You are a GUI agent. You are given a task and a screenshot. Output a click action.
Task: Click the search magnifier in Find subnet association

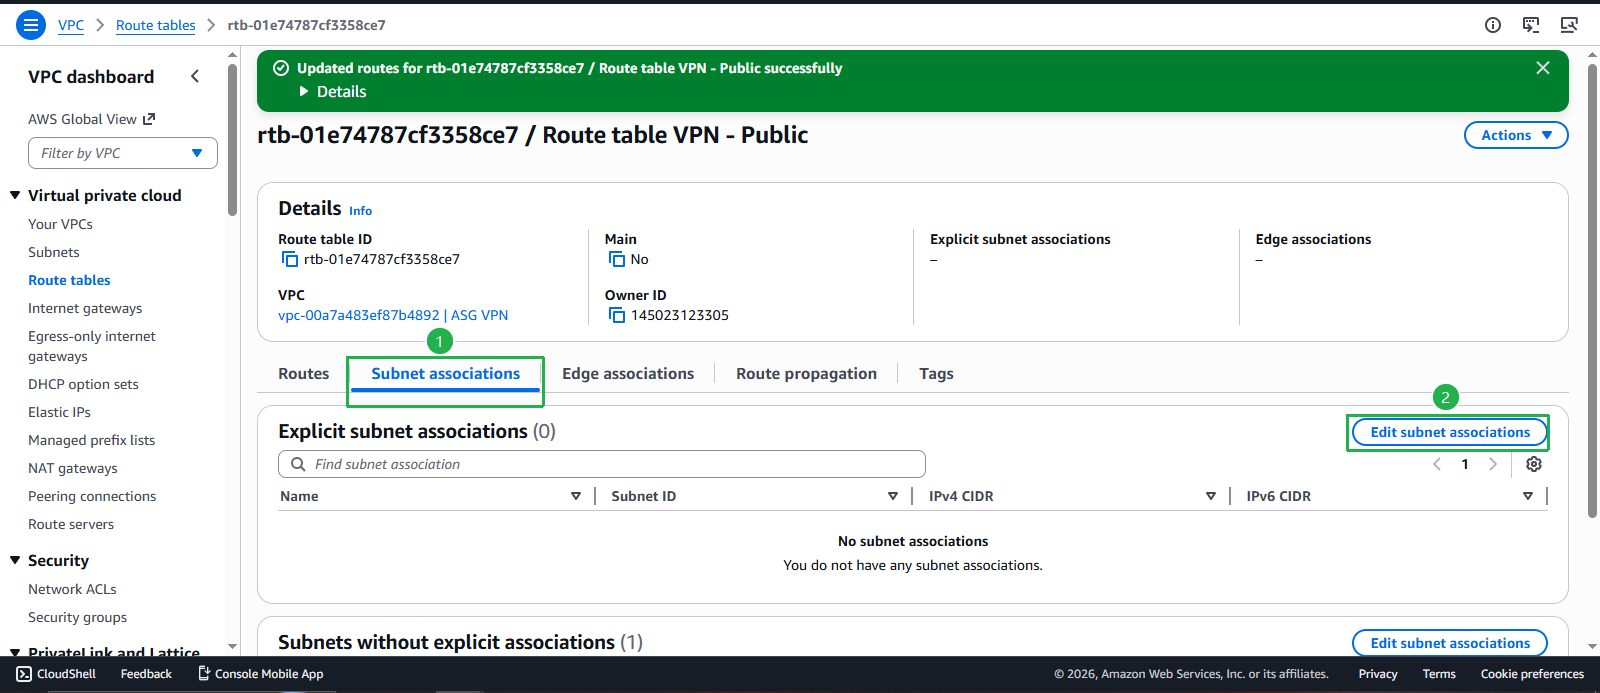coord(298,464)
